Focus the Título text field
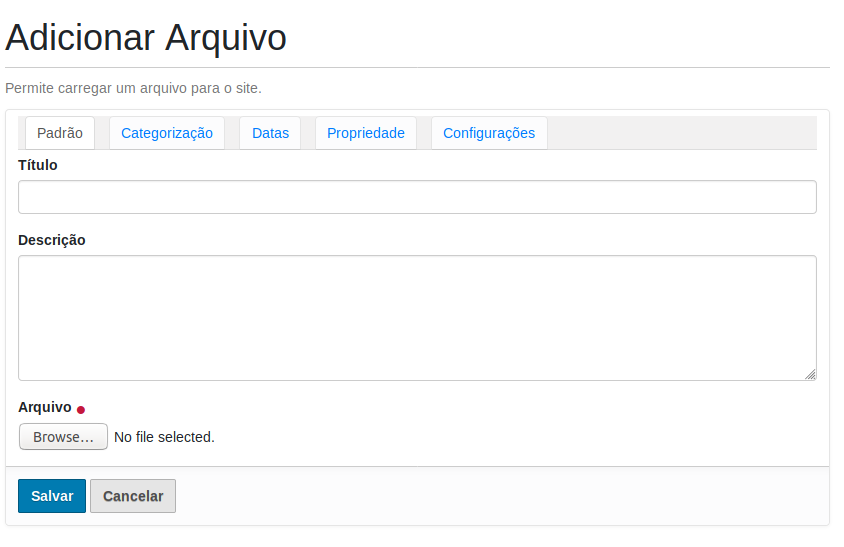Screen dimensions: 844x547 [417, 197]
